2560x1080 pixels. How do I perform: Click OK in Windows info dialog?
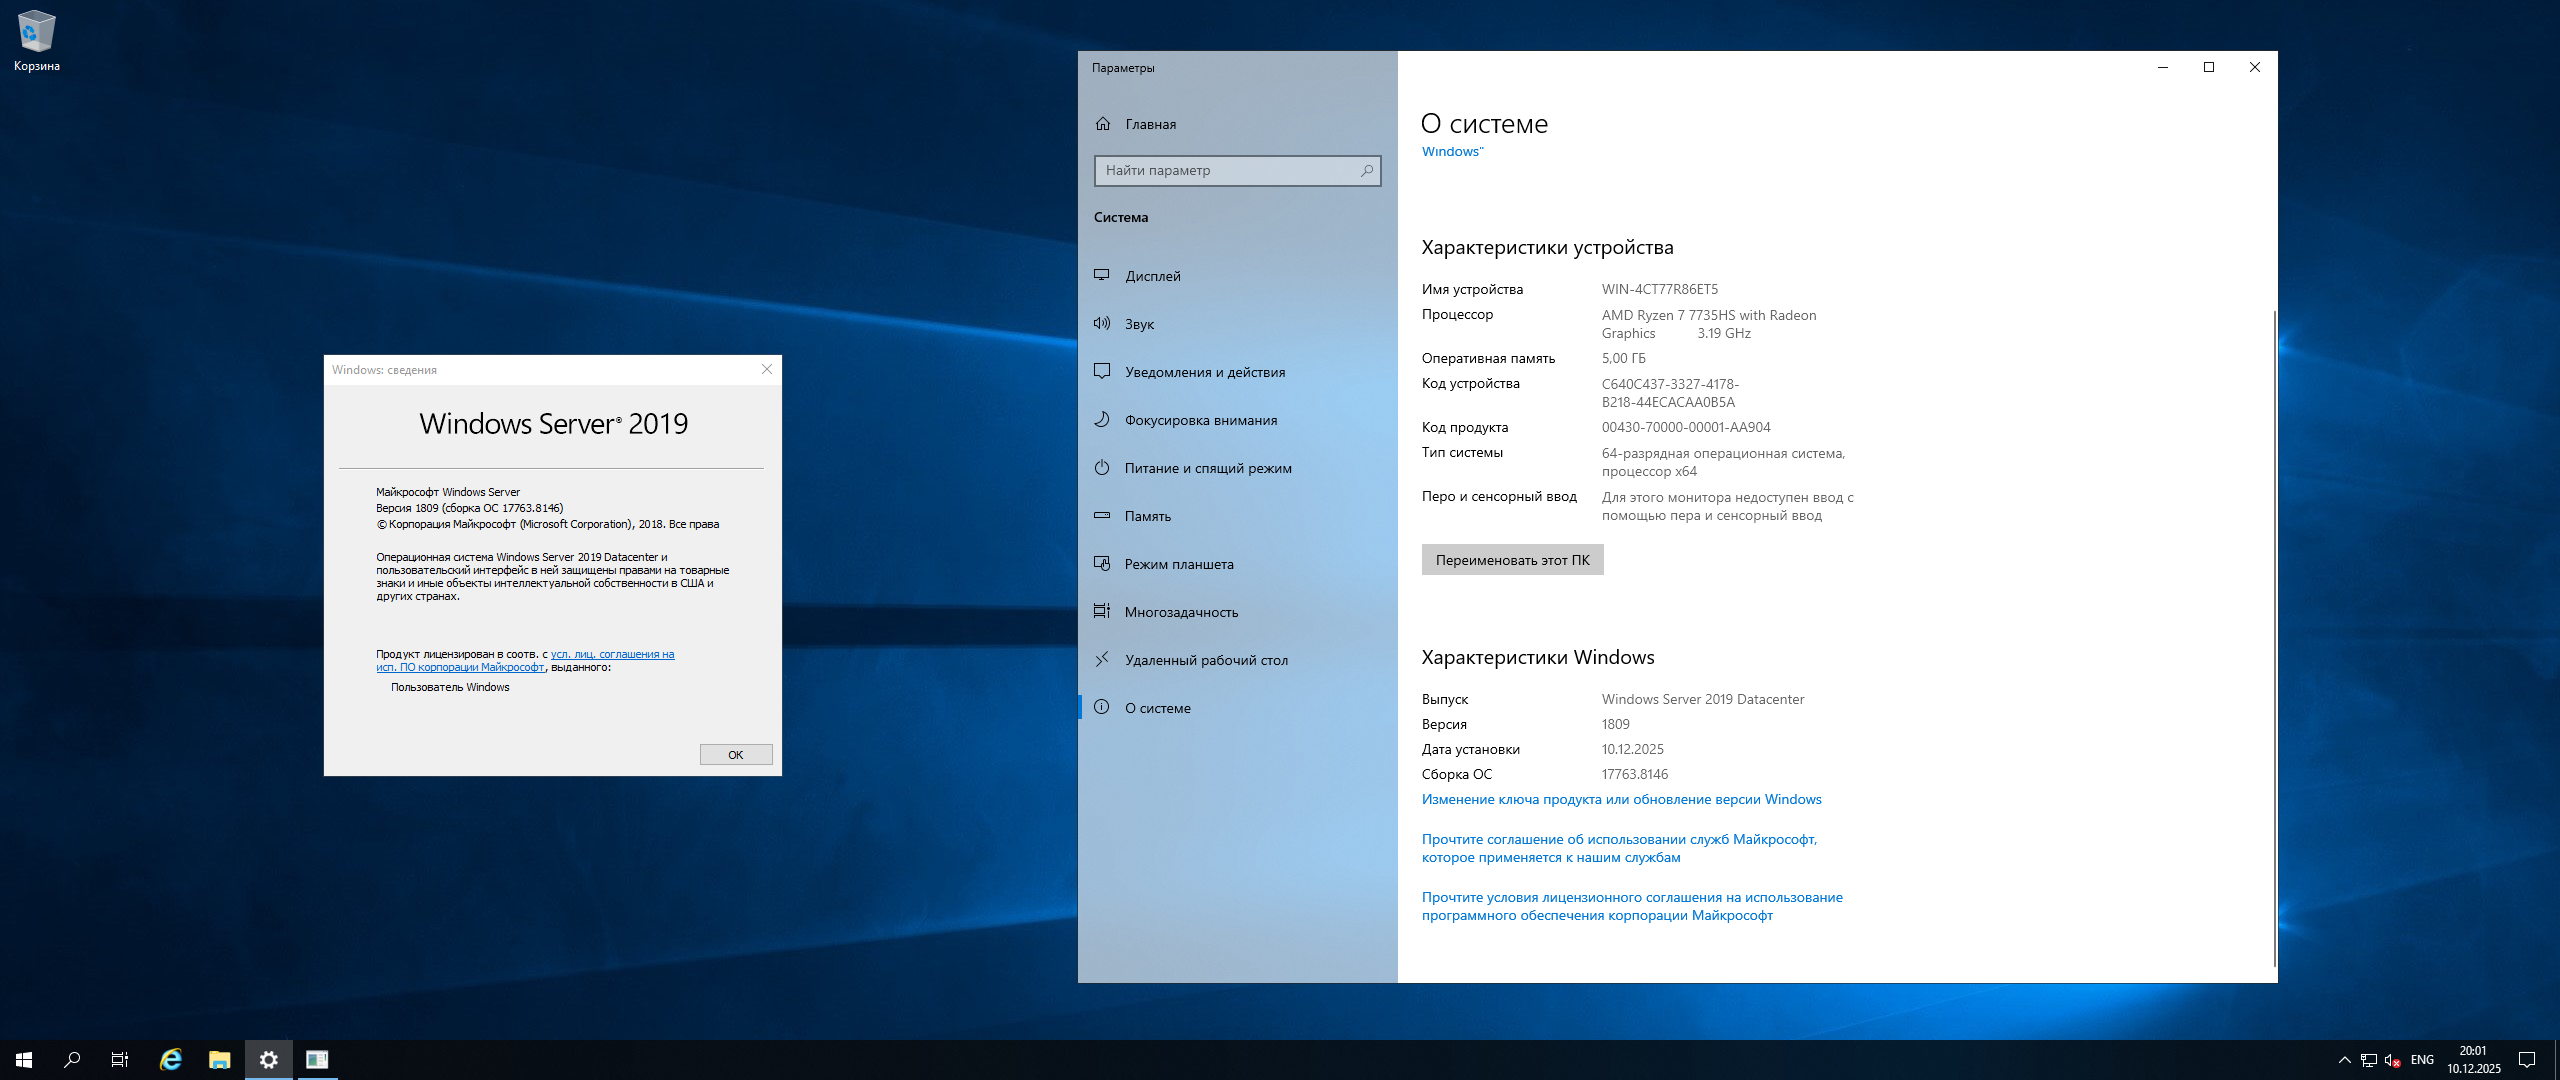[x=735, y=755]
